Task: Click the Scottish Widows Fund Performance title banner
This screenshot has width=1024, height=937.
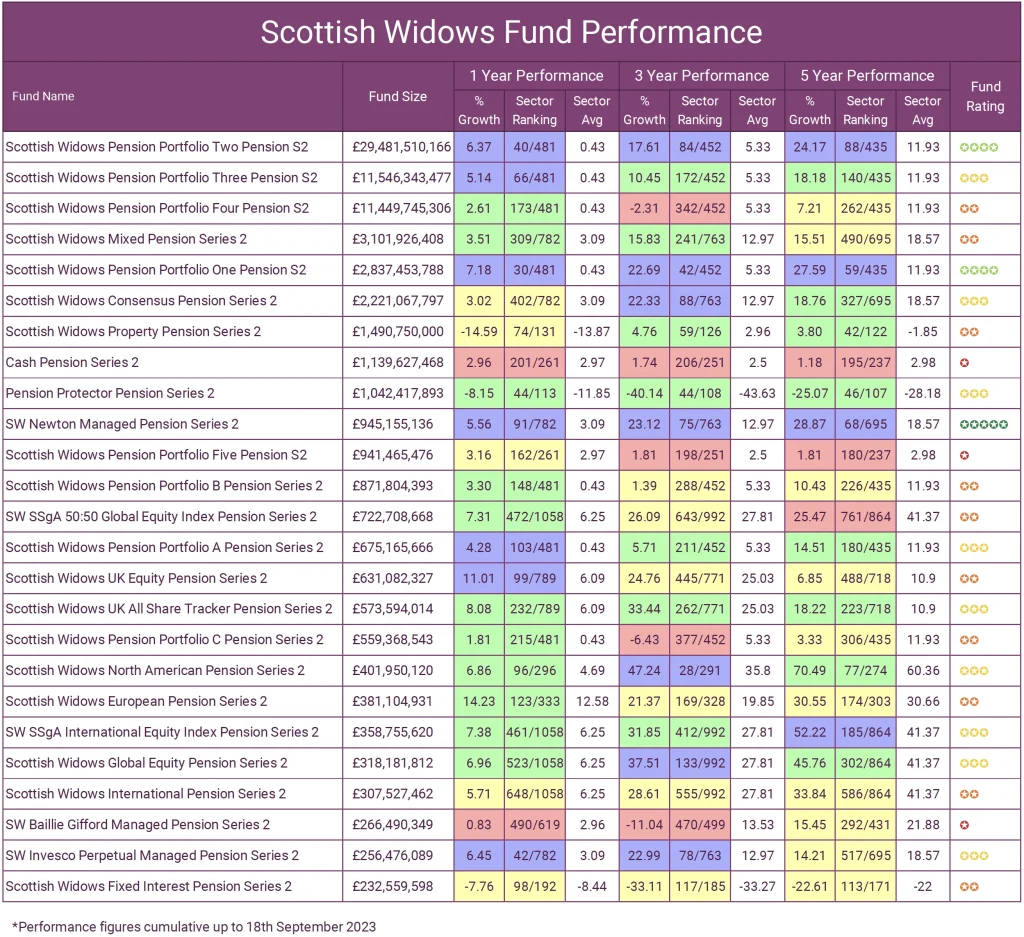Action: [512, 32]
